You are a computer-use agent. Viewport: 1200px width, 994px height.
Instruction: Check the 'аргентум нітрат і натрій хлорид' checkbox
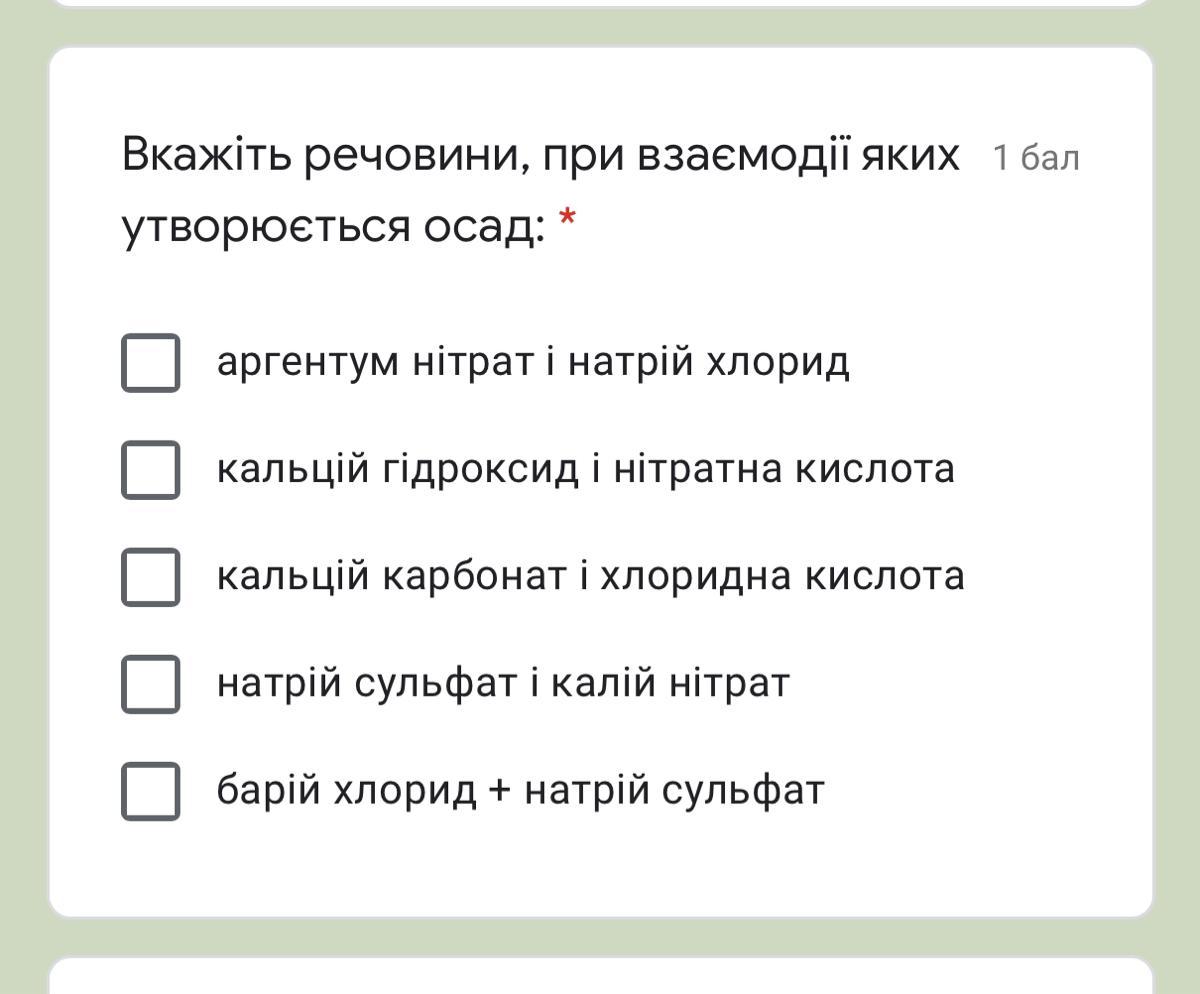(x=151, y=362)
